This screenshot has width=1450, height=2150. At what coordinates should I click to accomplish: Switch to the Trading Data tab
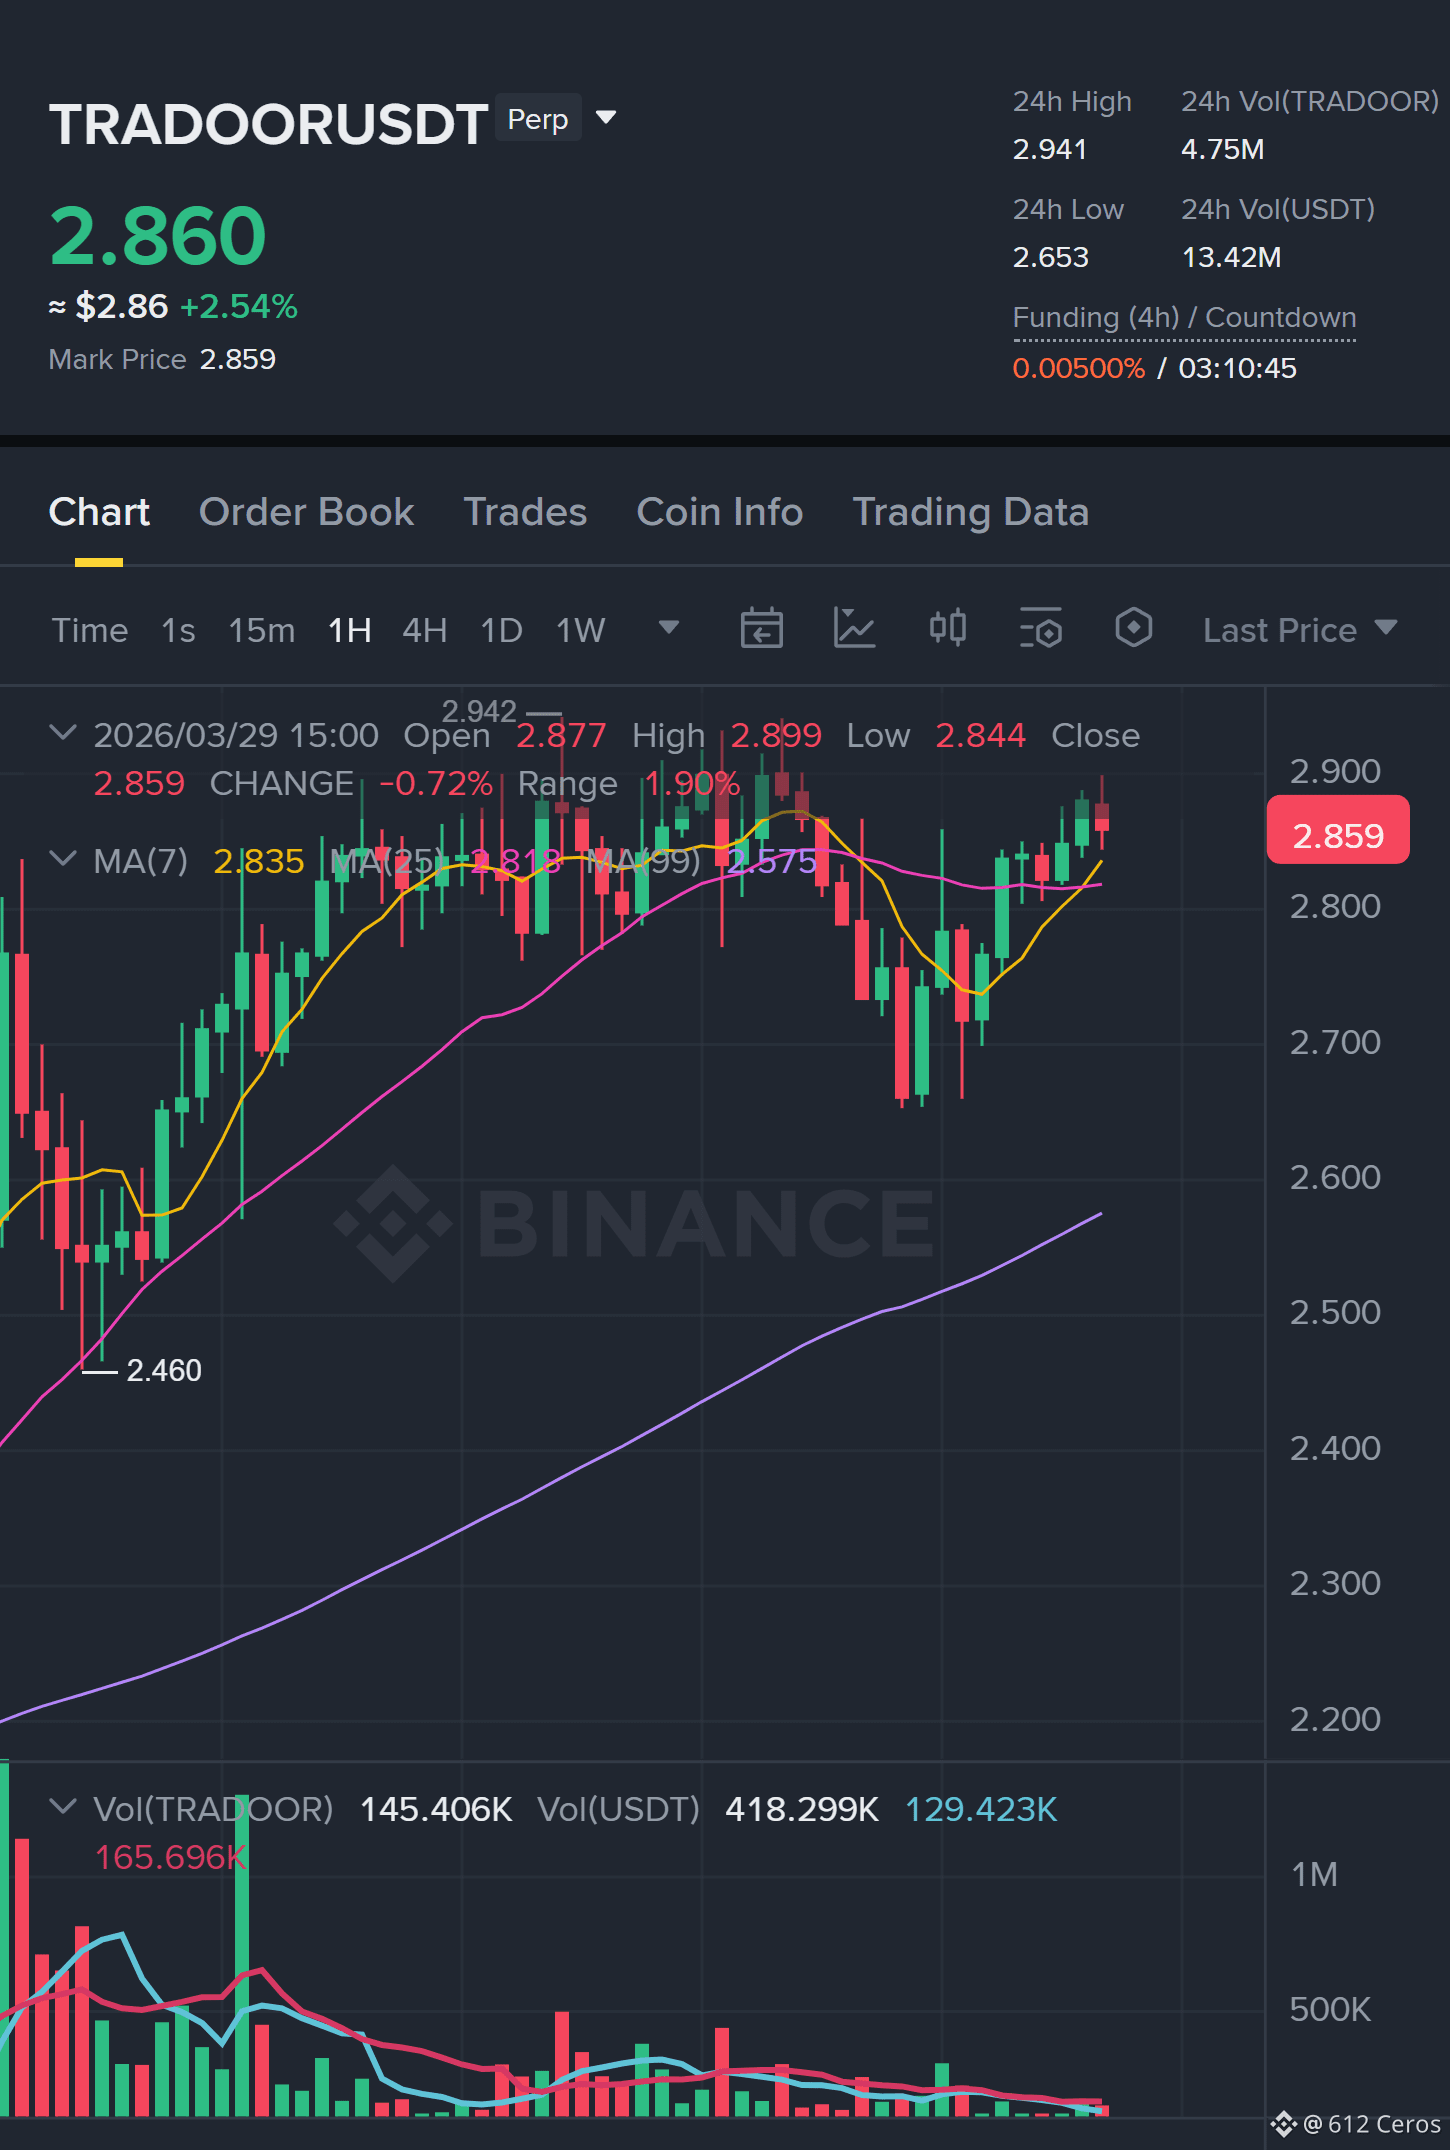click(x=970, y=512)
